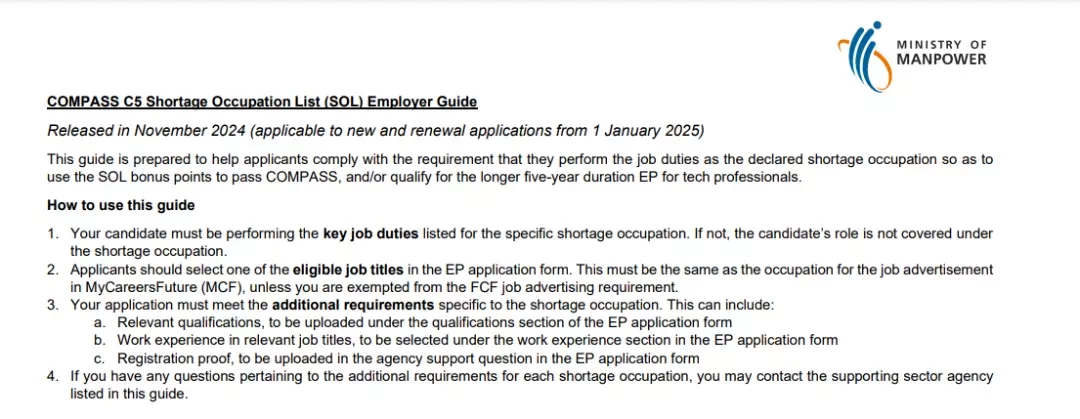Click the bold 'key job duties' phrase
This screenshot has height=419, width=1080.
[x=371, y=234]
